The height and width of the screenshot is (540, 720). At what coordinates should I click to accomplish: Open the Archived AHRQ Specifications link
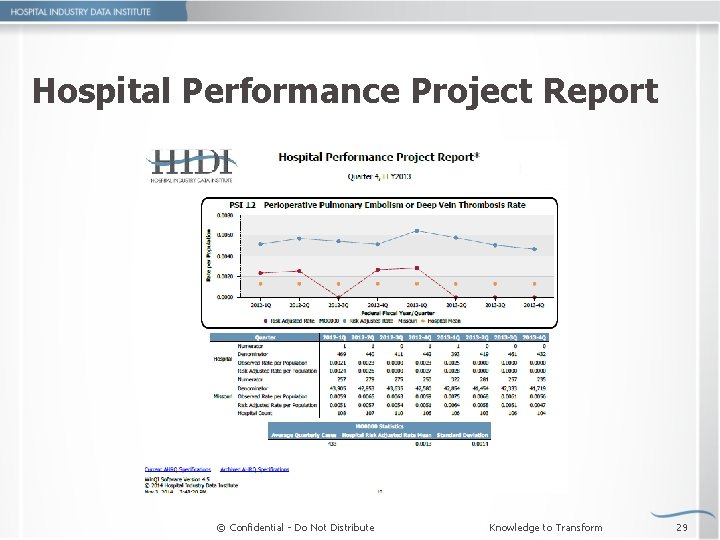point(255,469)
